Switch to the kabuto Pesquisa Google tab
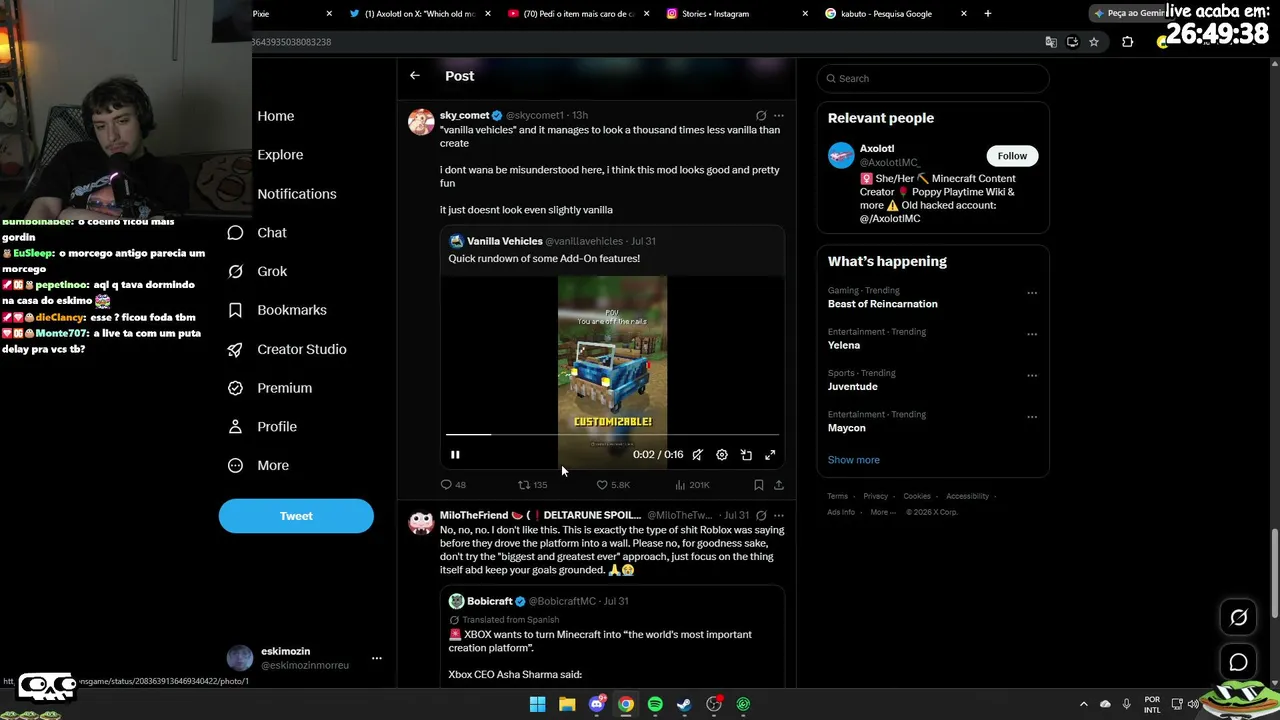The height and width of the screenshot is (720, 1280). tap(894, 14)
